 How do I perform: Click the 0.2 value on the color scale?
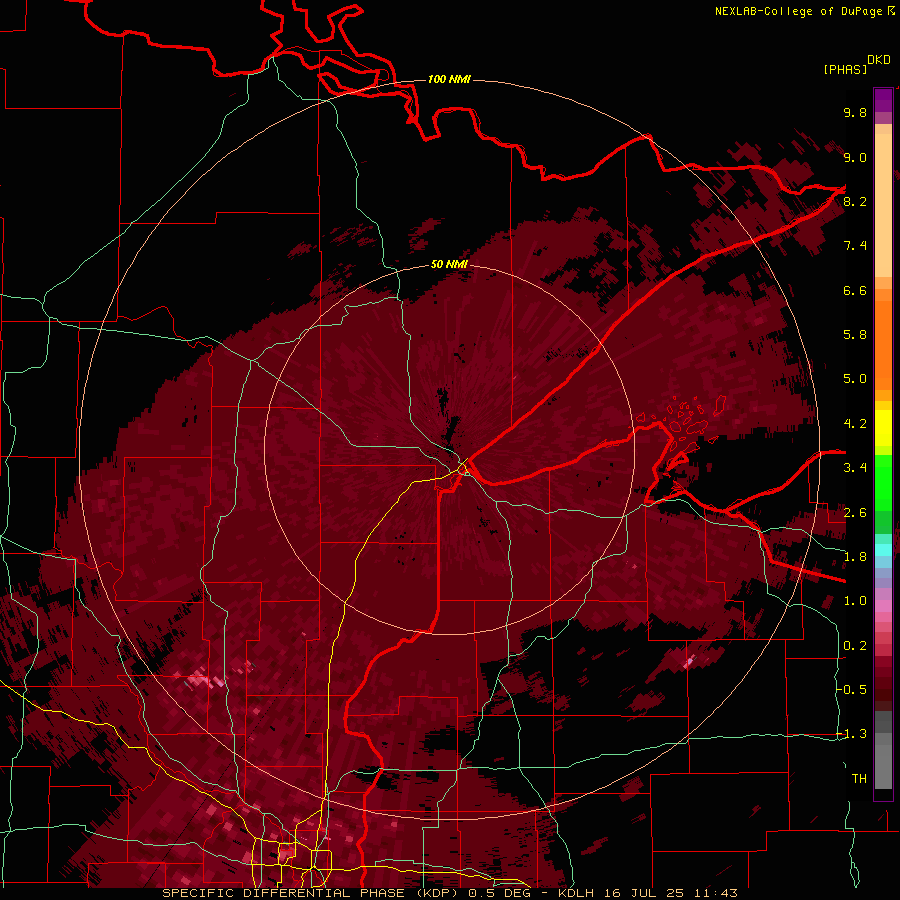(855, 646)
